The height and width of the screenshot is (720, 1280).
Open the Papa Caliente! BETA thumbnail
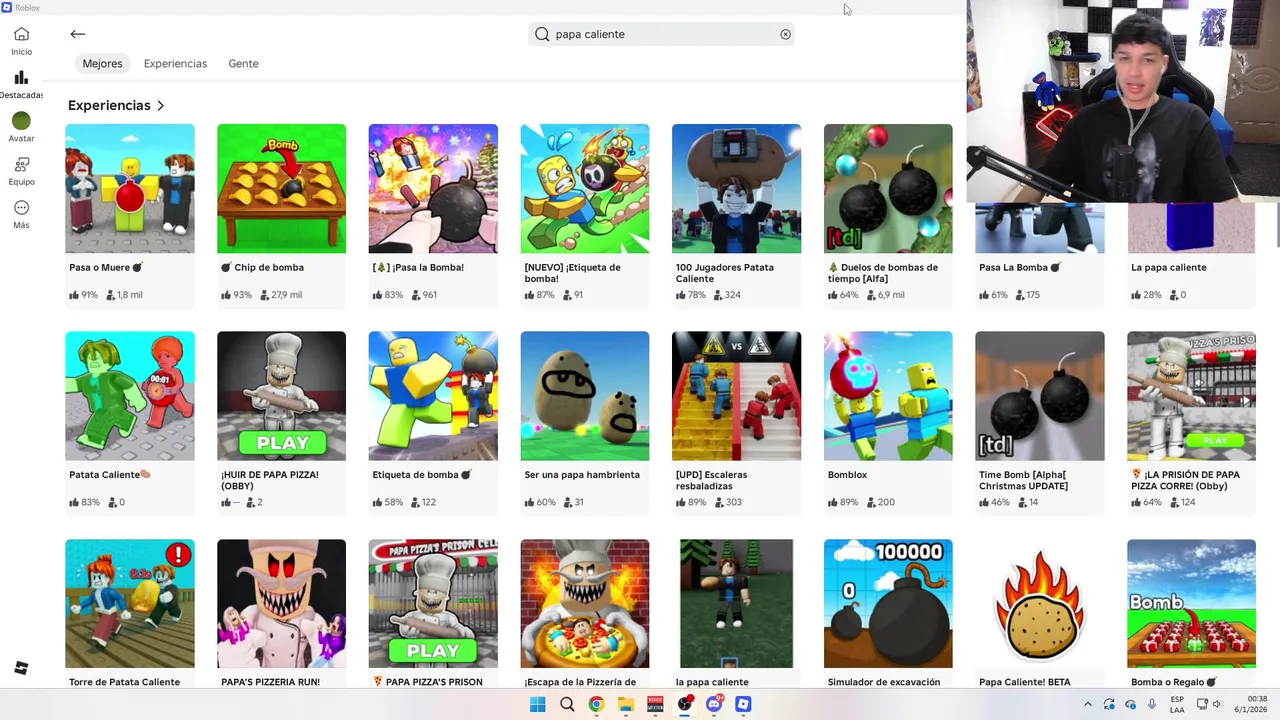(1040, 604)
